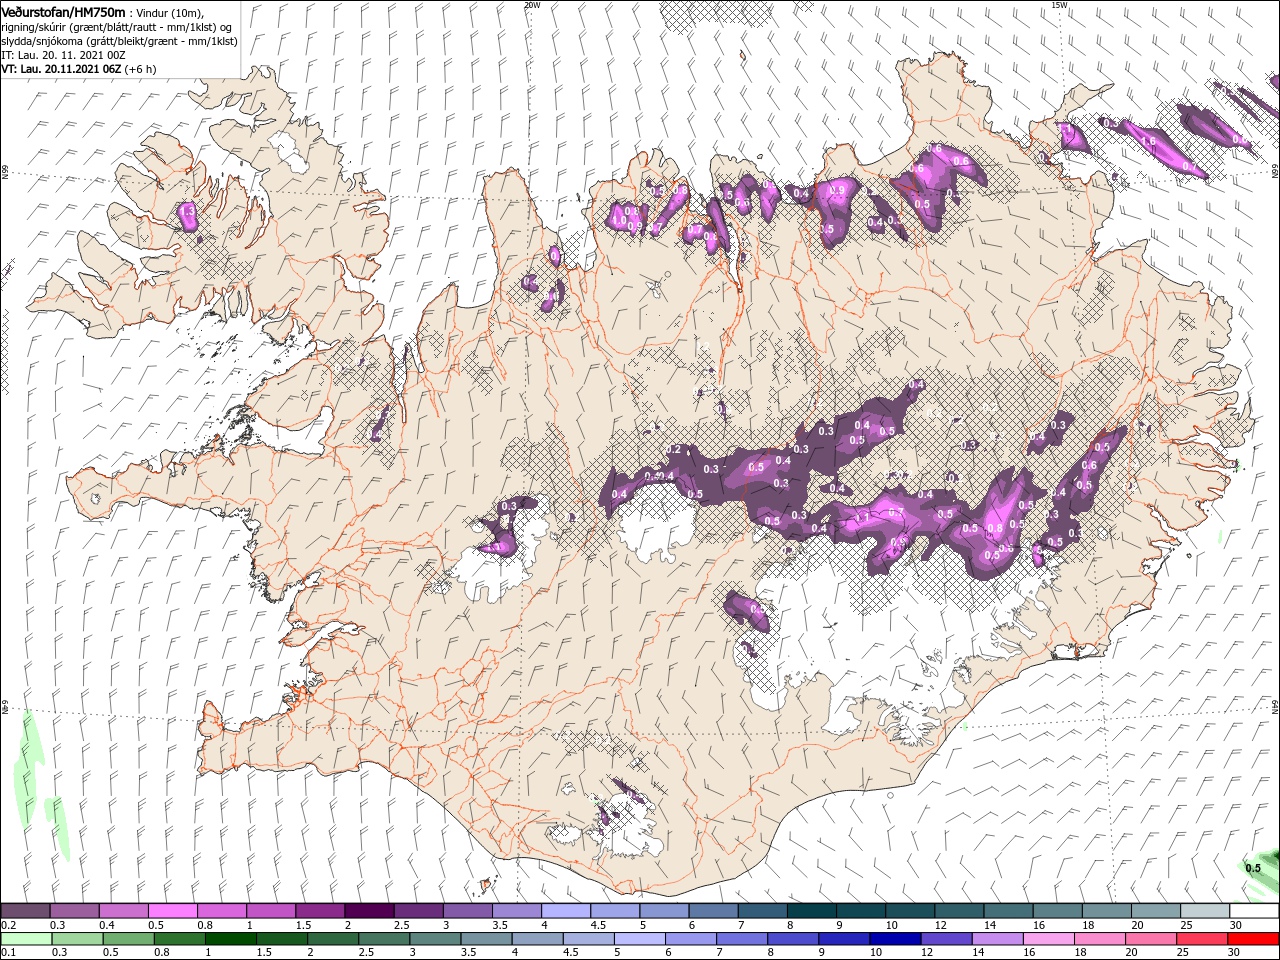Select the bright red 30 mm rain swatch

click(1253, 939)
